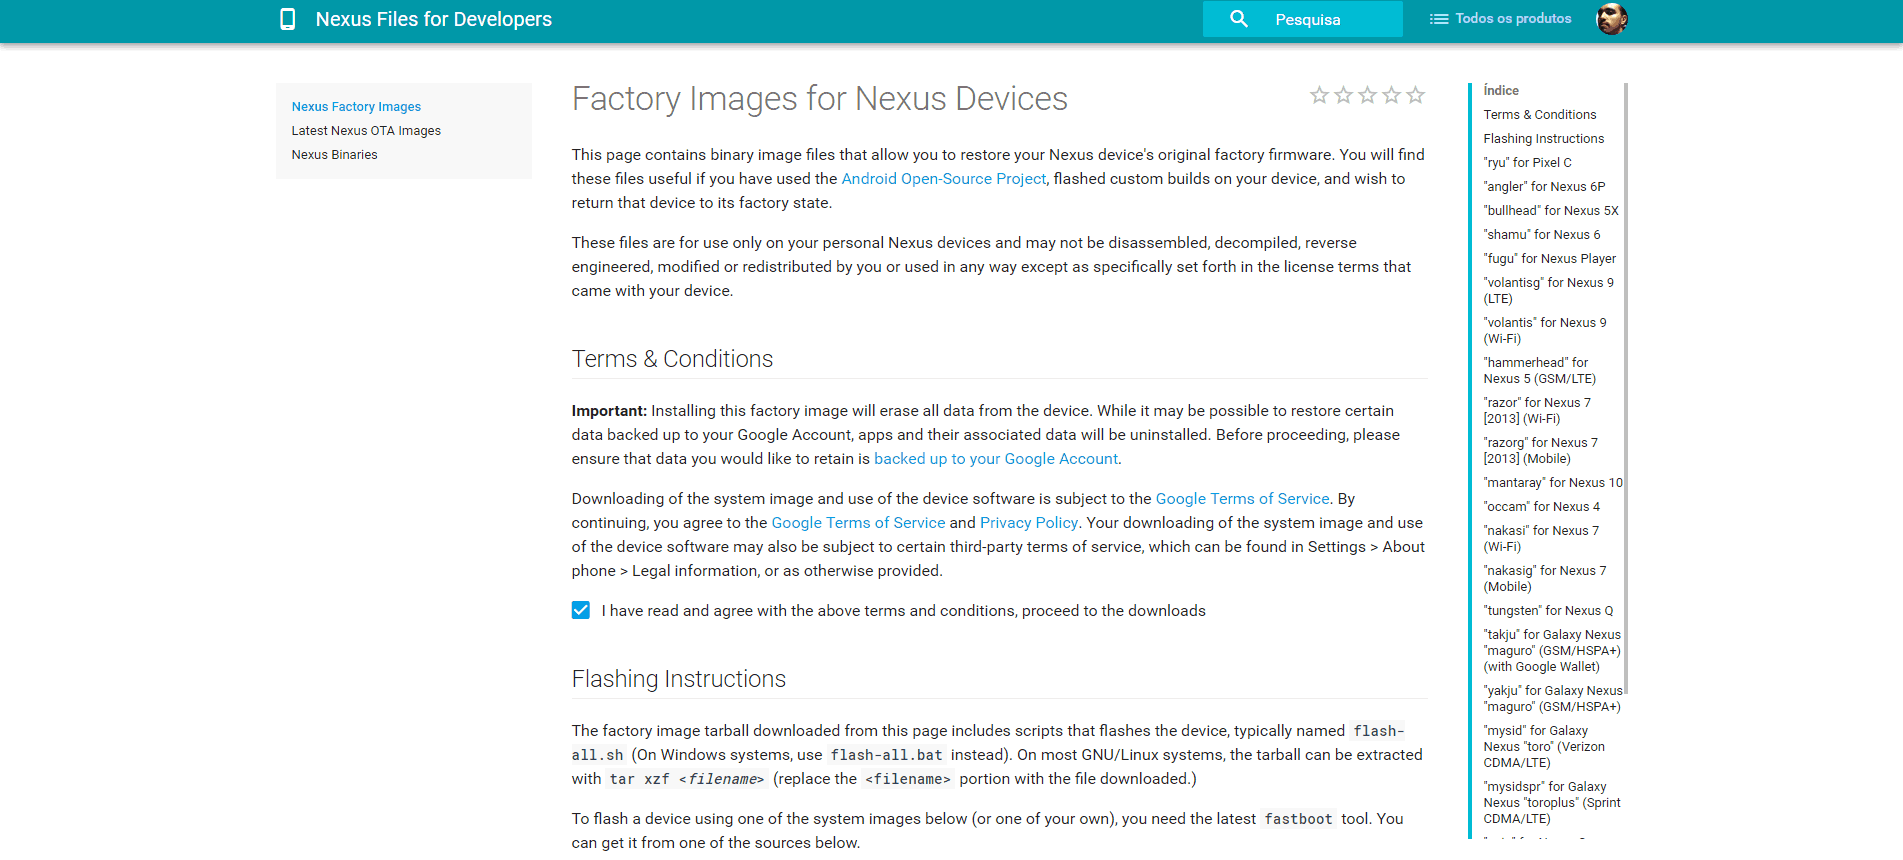Go to "nakasig" for Nexus 7 (Mobile)
This screenshot has height=860, width=1903.
[1545, 579]
